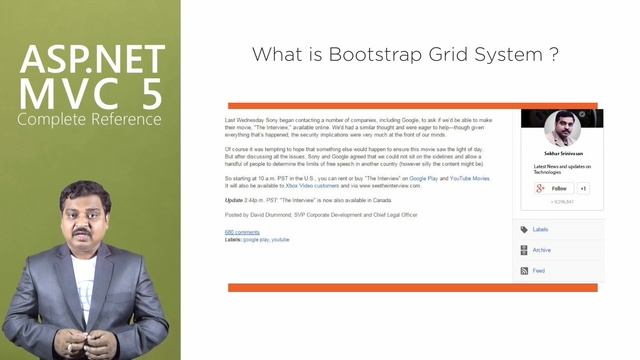The image size is (640, 360).
Task: Click the Google+ logo on Follow button
Action: coord(540,188)
